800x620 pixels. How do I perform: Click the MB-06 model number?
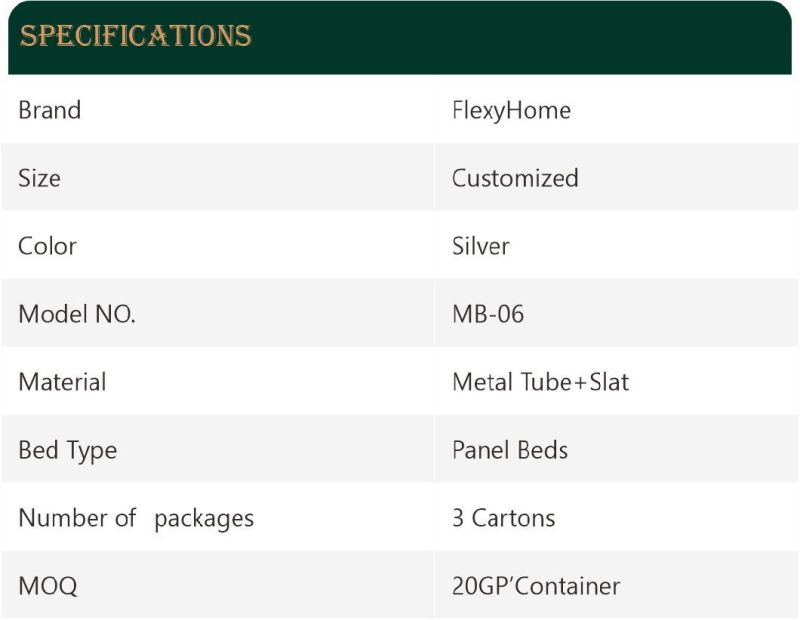coord(488,314)
